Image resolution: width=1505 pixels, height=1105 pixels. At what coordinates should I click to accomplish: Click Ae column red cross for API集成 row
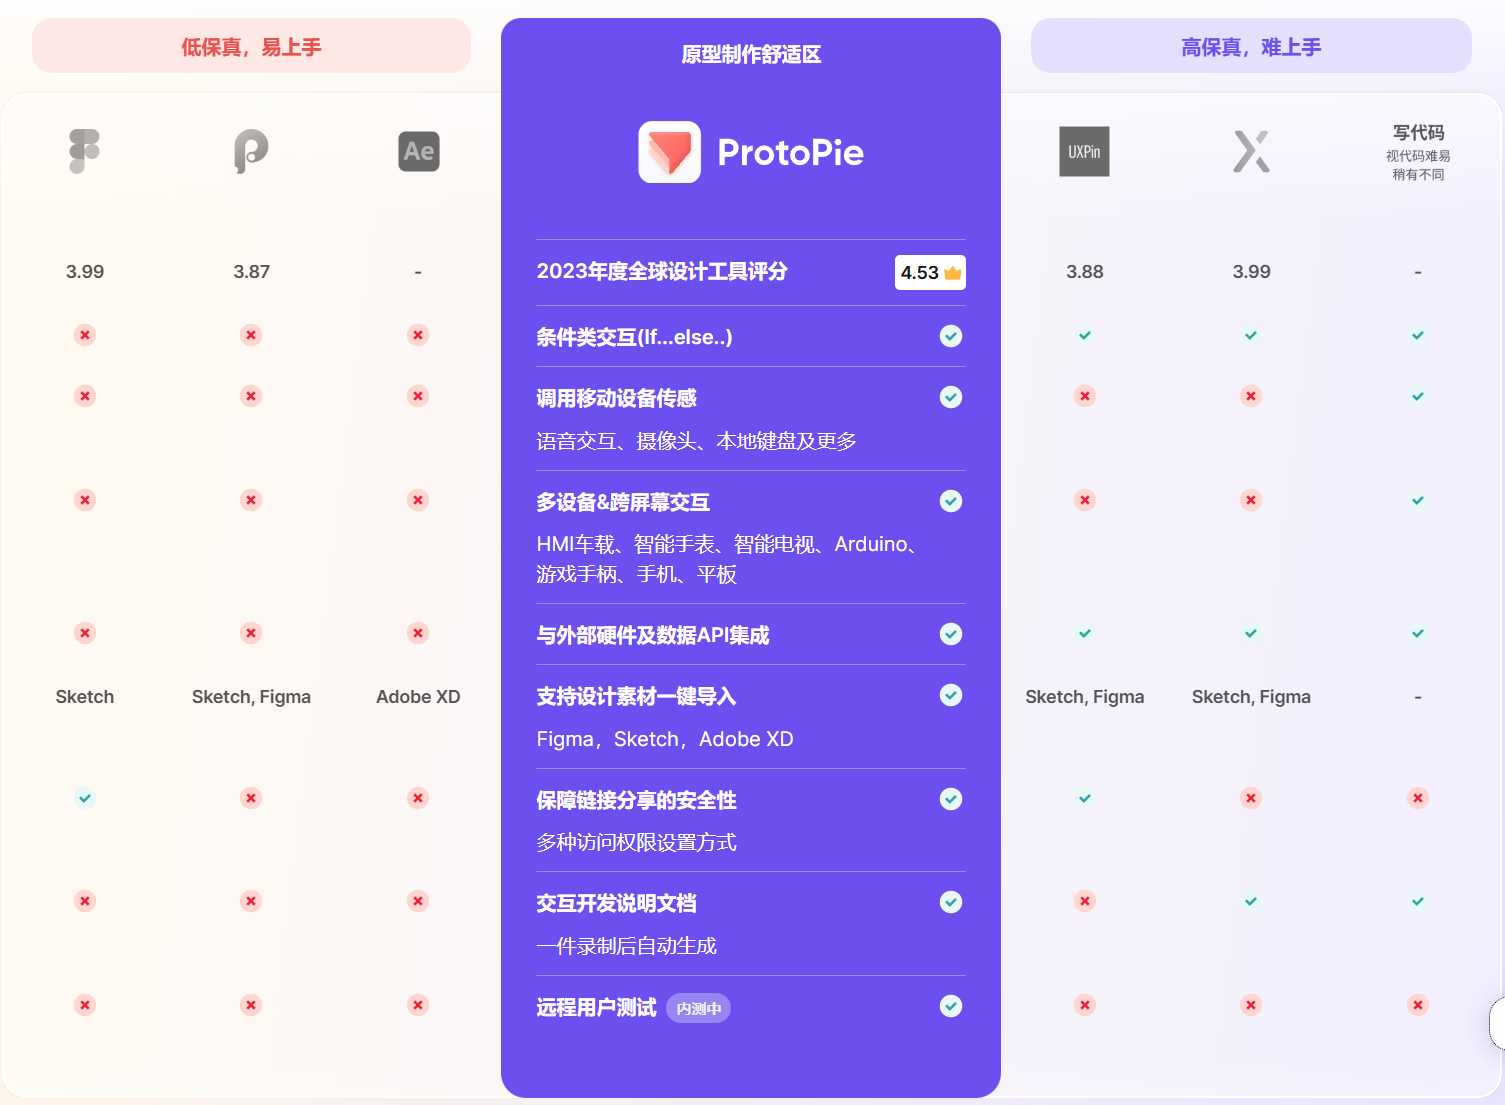(418, 633)
